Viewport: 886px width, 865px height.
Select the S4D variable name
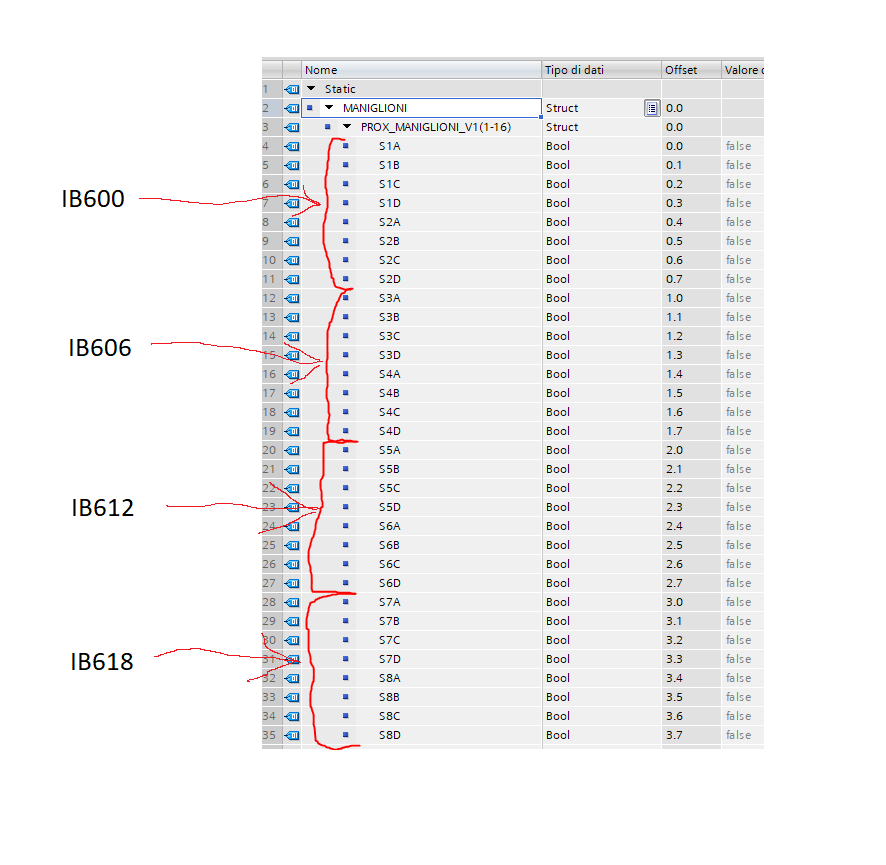click(x=389, y=431)
